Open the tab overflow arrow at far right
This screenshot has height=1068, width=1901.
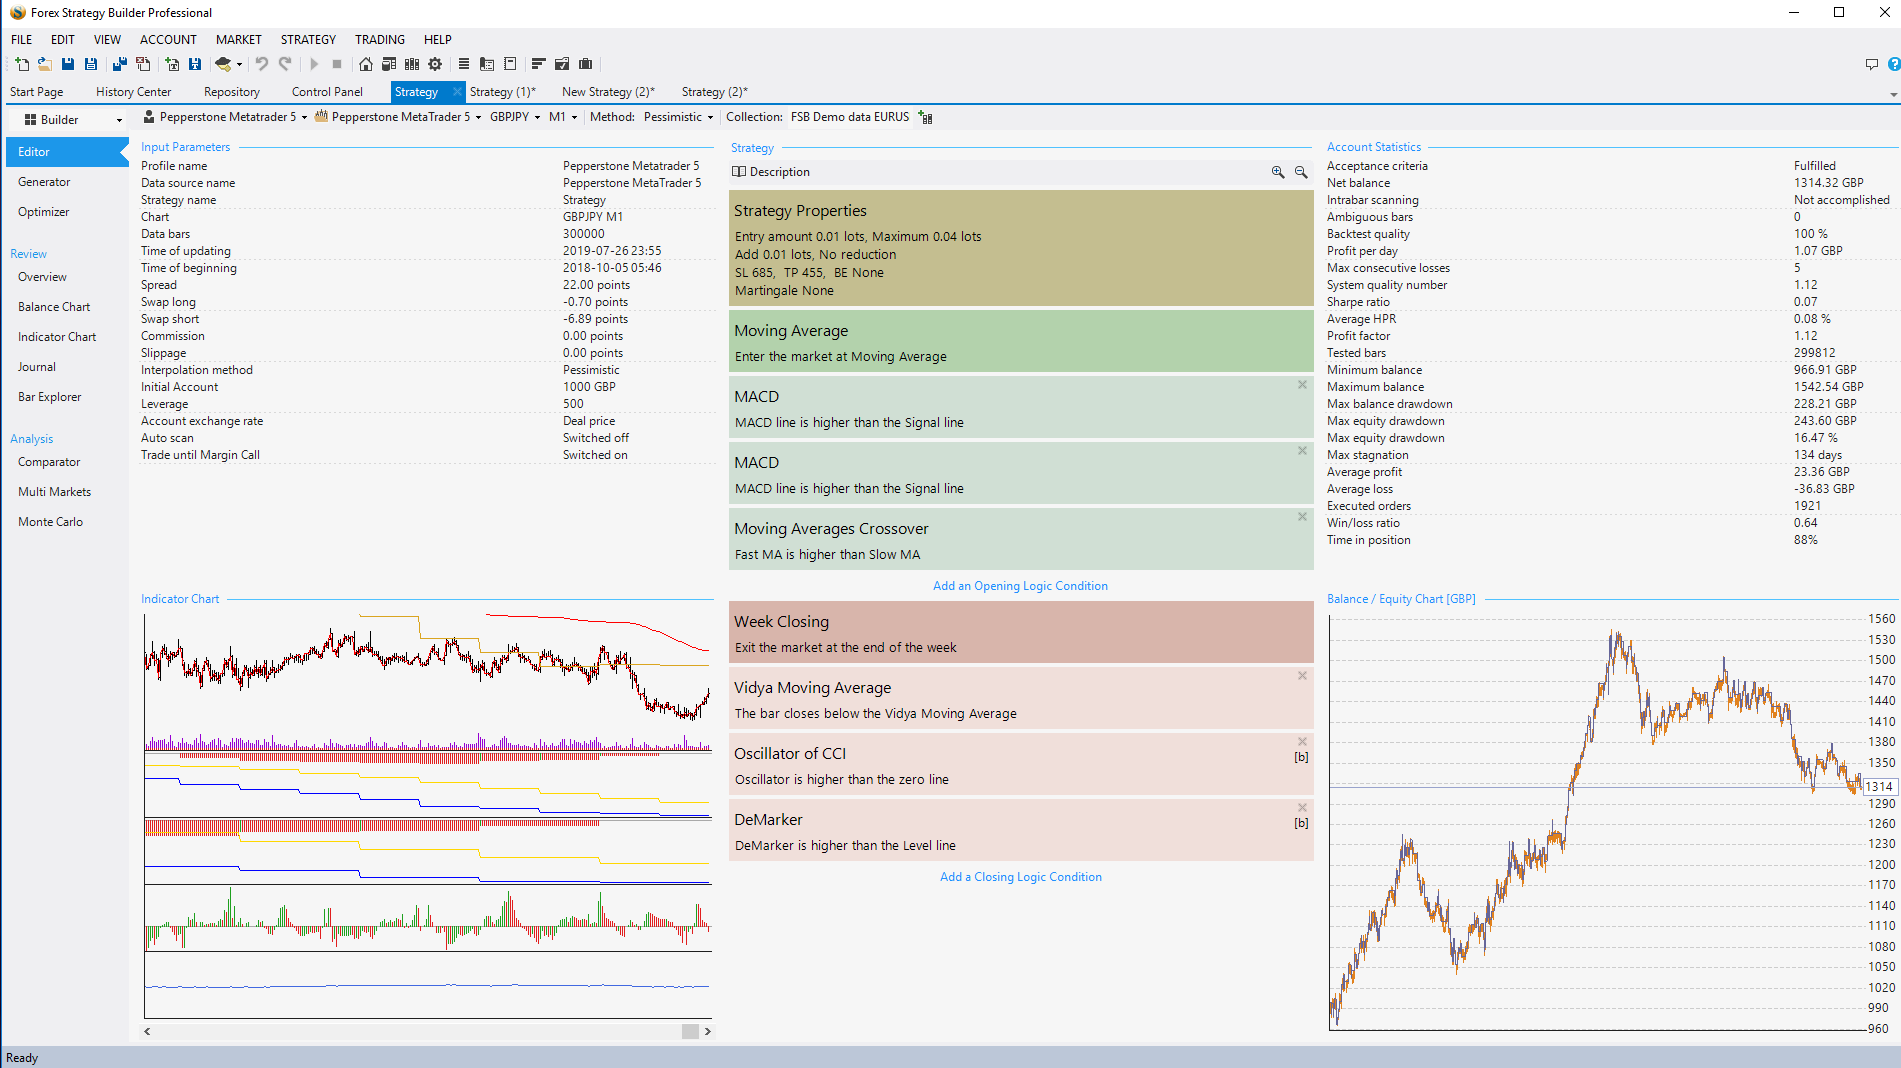(1893, 94)
